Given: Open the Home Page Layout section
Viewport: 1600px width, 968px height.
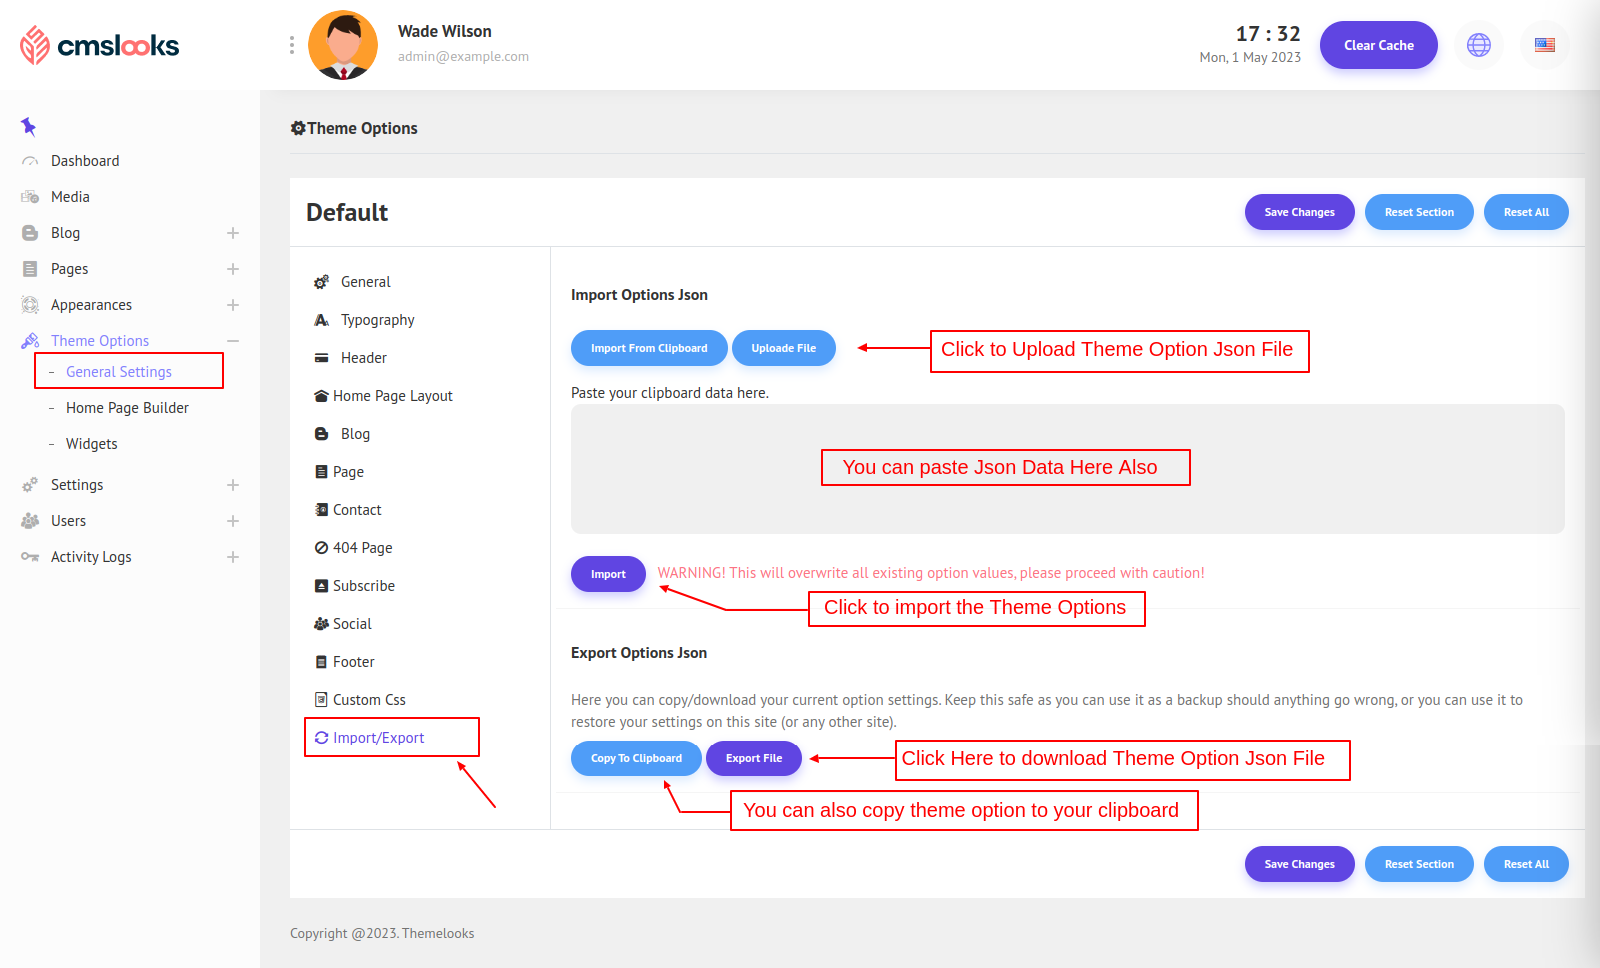Looking at the screenshot, I should click(x=392, y=396).
